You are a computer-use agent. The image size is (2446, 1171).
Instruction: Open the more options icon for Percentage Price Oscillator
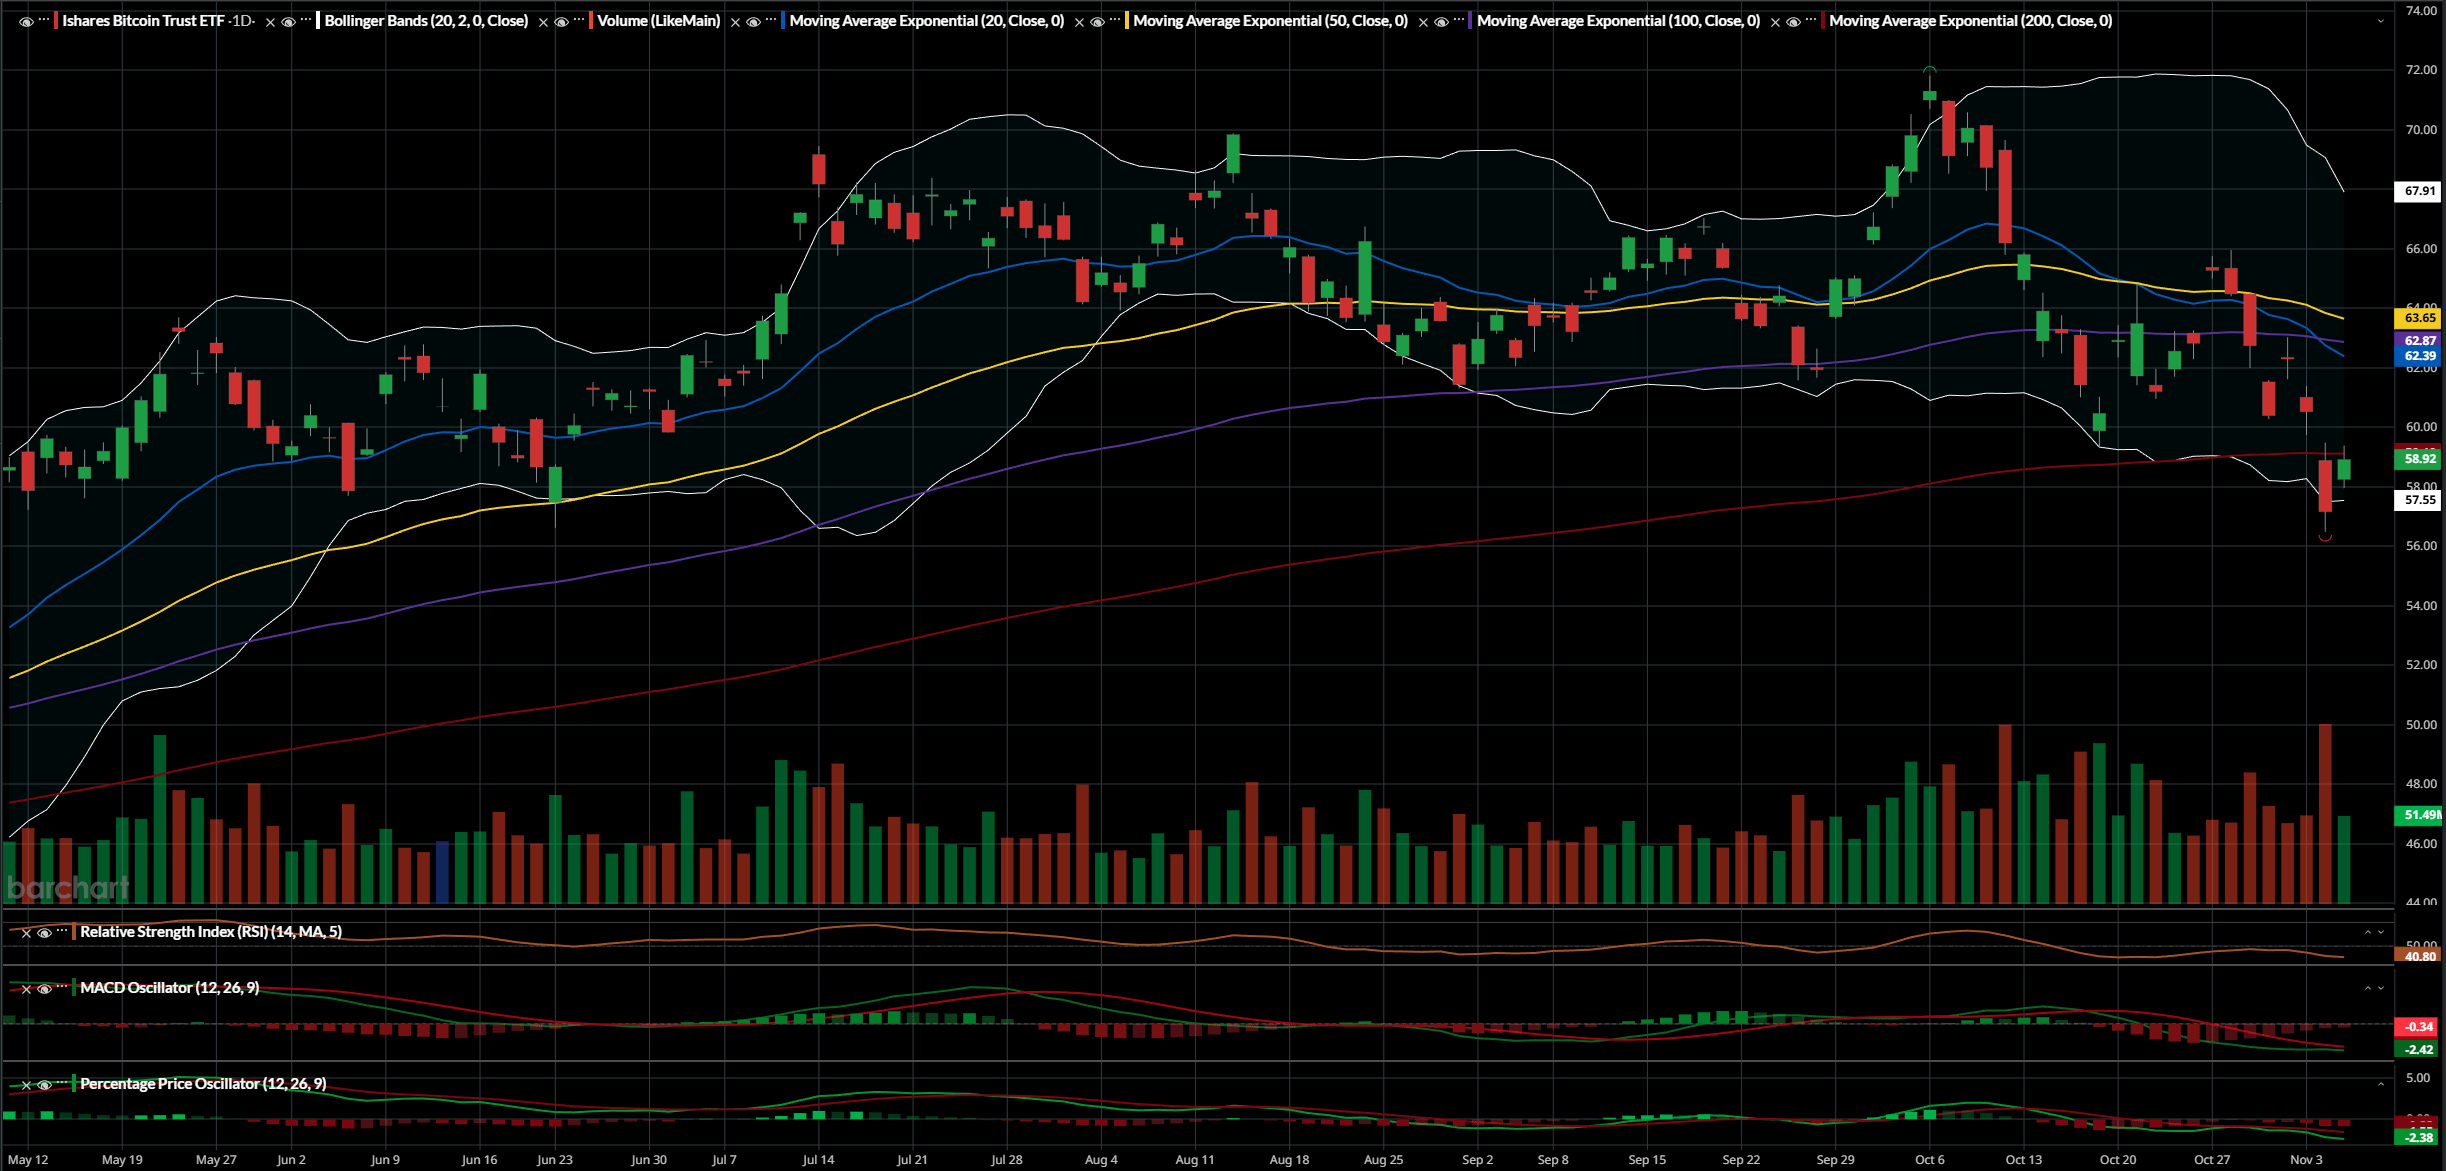[x=62, y=1084]
